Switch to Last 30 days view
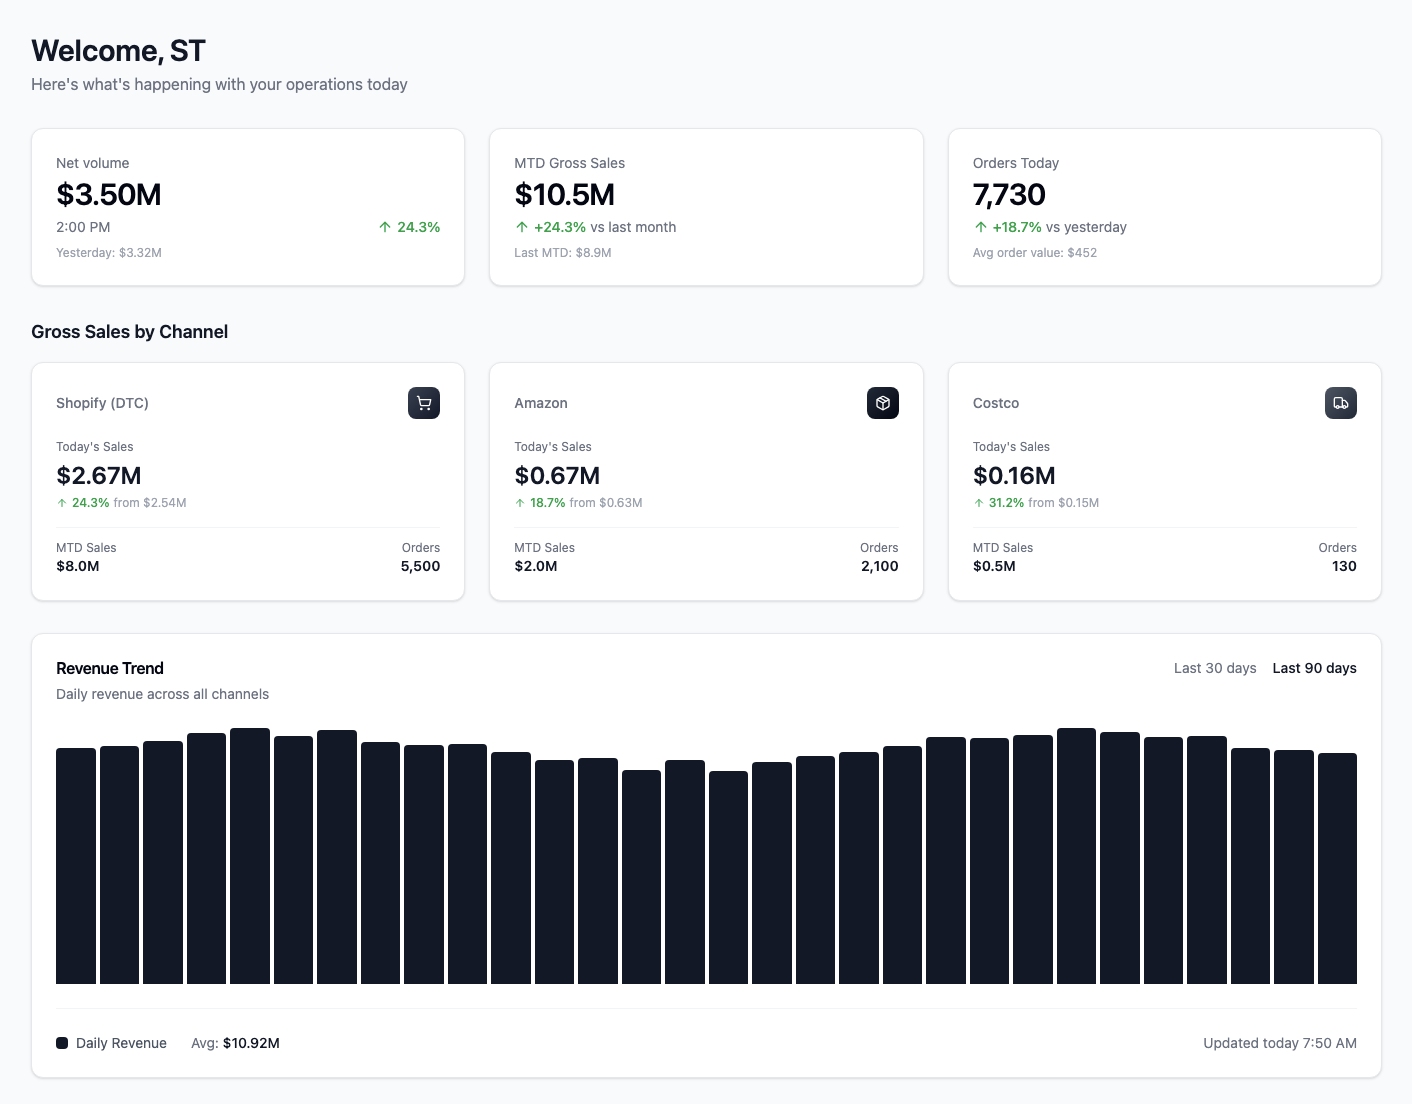The width and height of the screenshot is (1412, 1104). (1215, 668)
